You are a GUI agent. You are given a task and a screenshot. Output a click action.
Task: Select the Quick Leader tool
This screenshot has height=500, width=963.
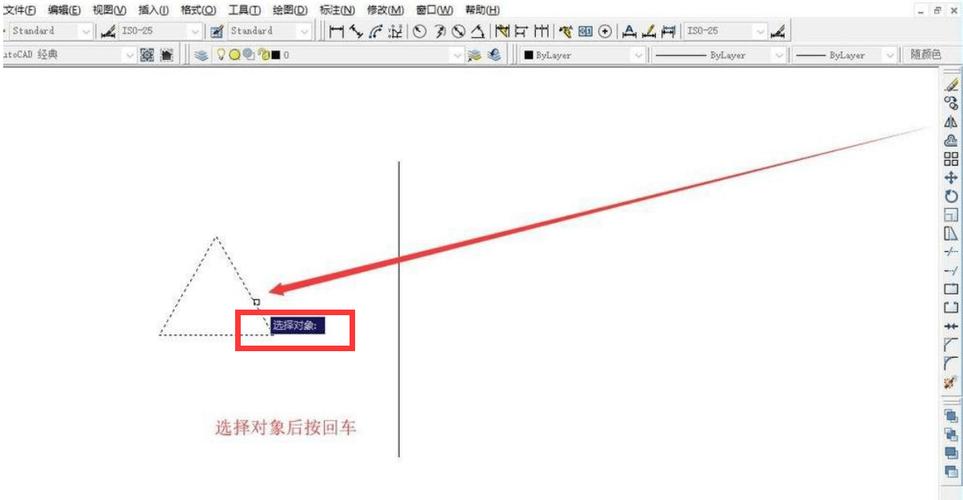(x=566, y=31)
